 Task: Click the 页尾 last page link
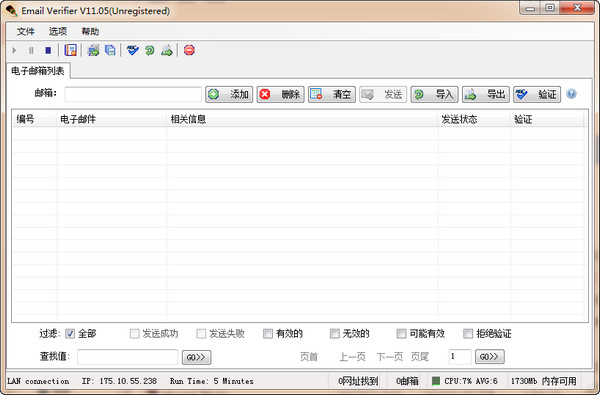tap(420, 357)
